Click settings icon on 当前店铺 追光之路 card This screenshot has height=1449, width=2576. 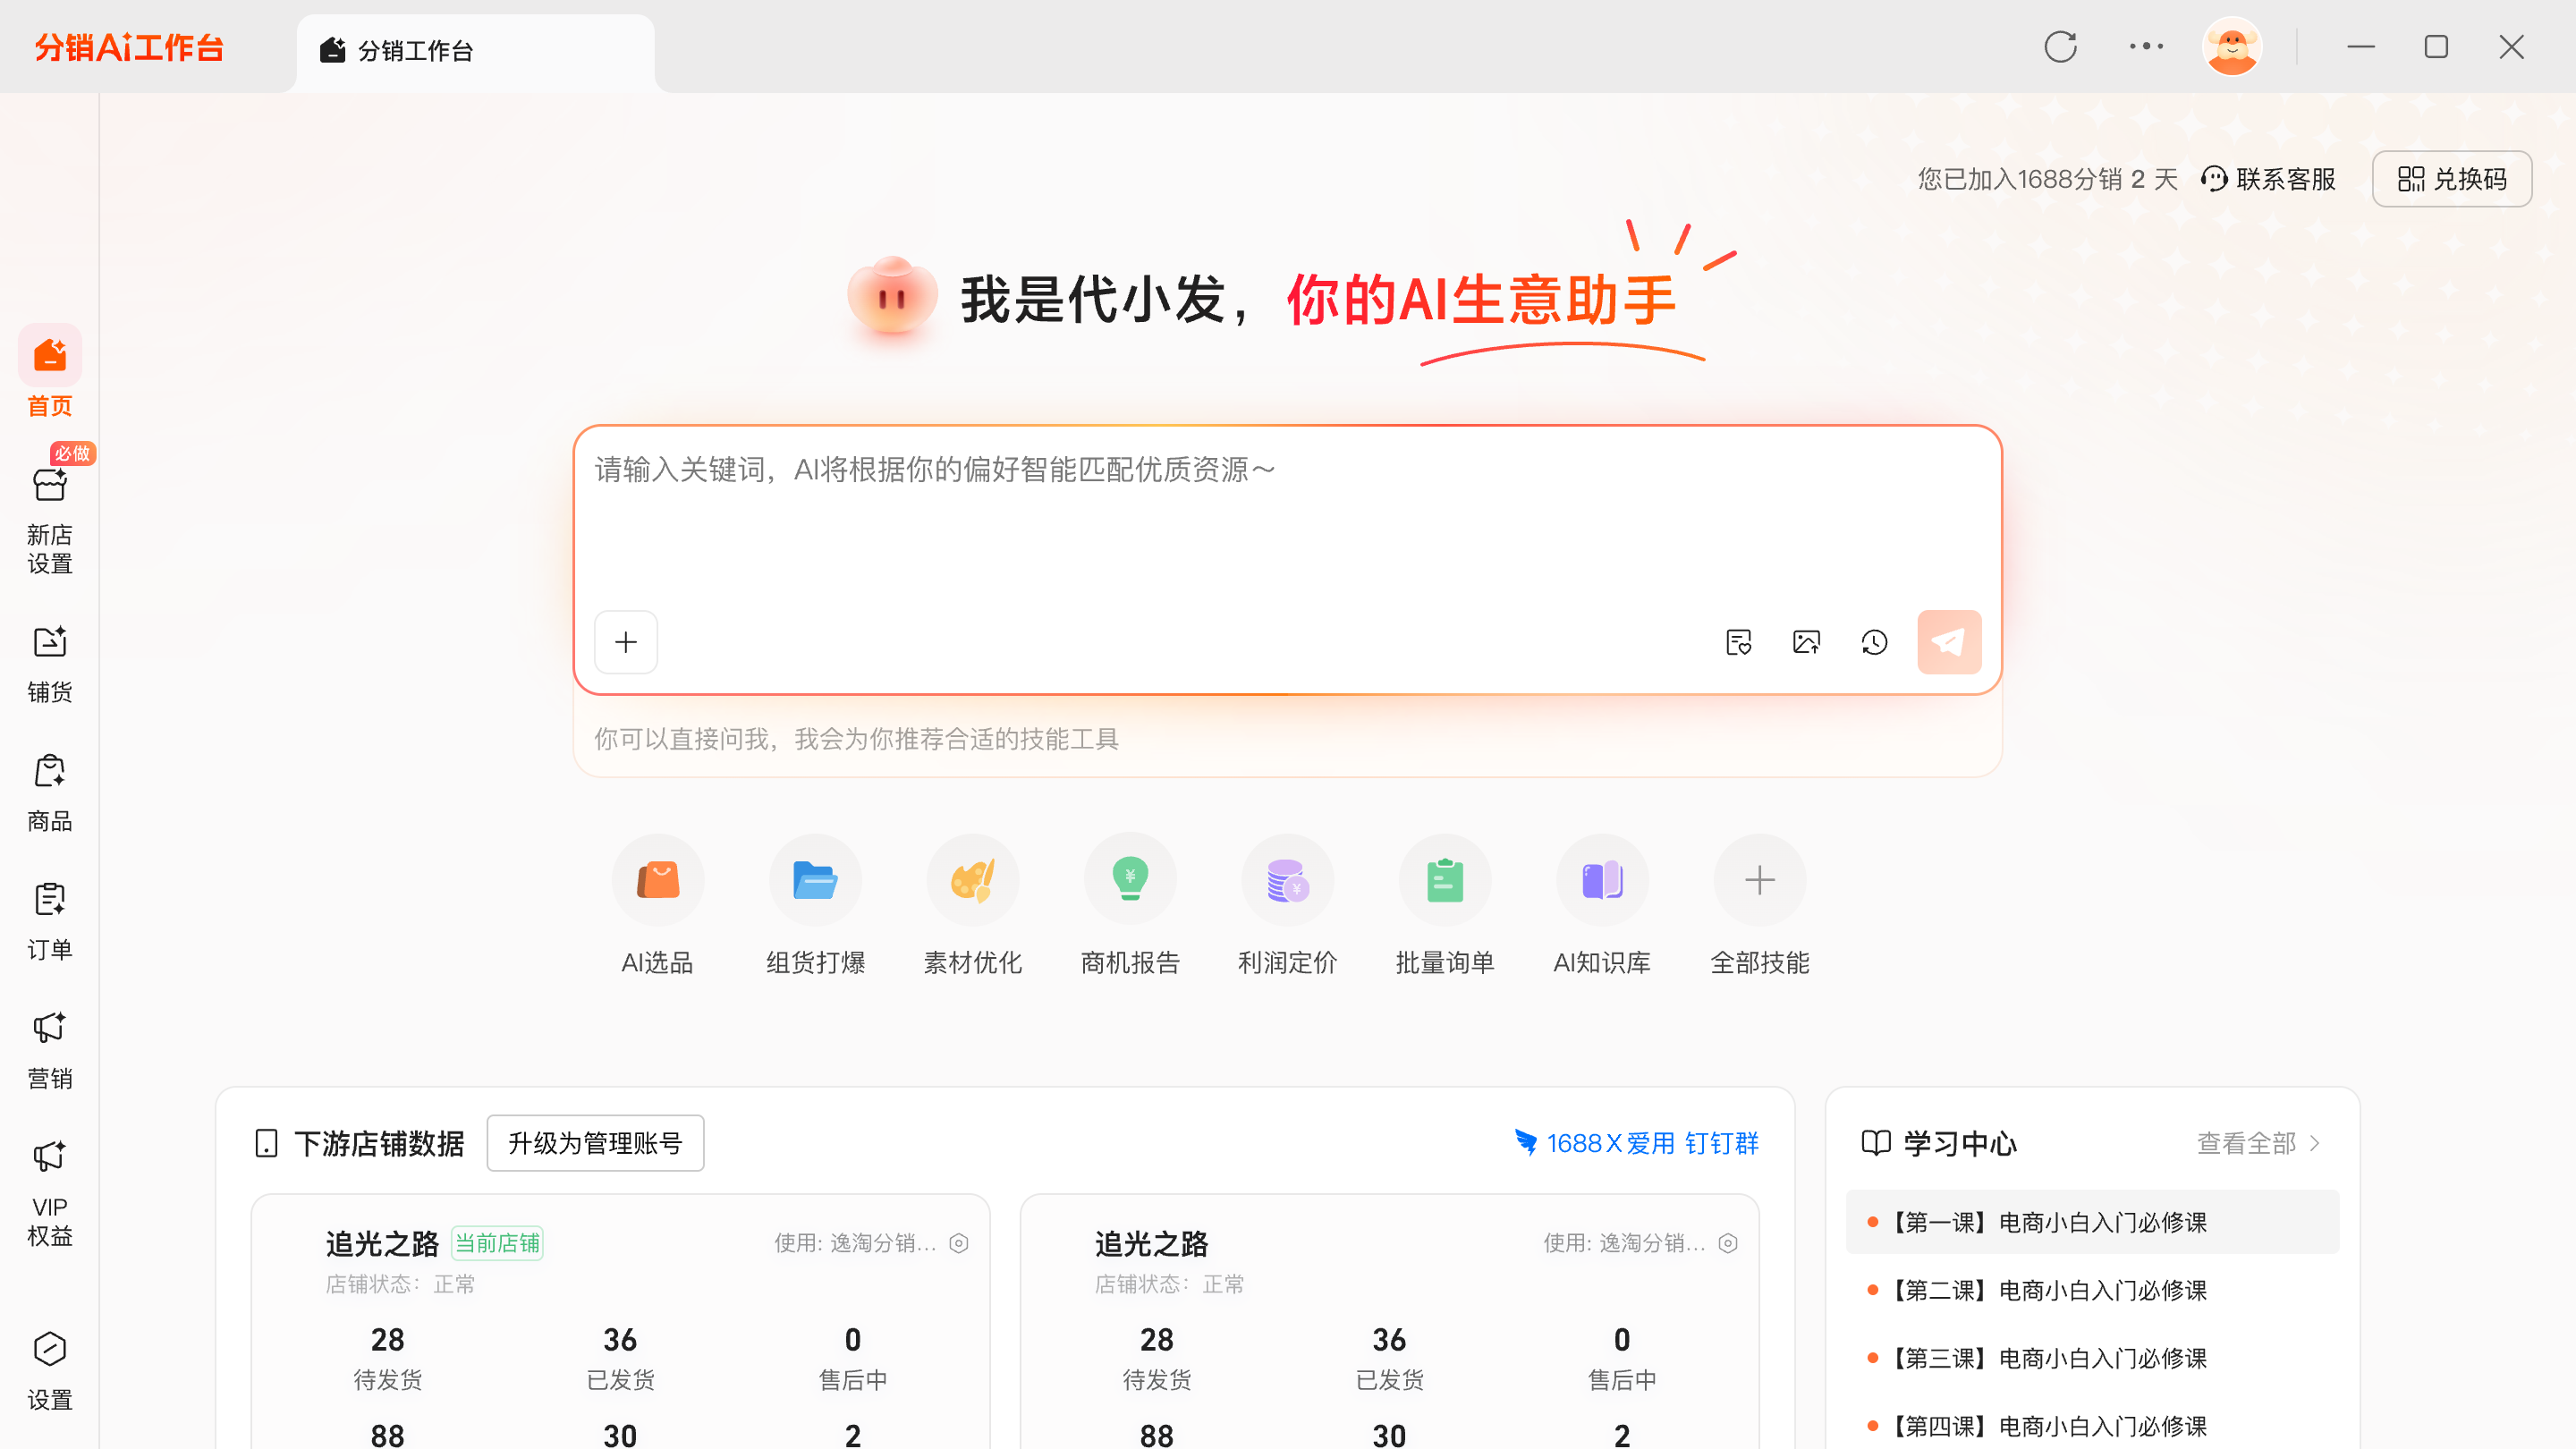[959, 1243]
